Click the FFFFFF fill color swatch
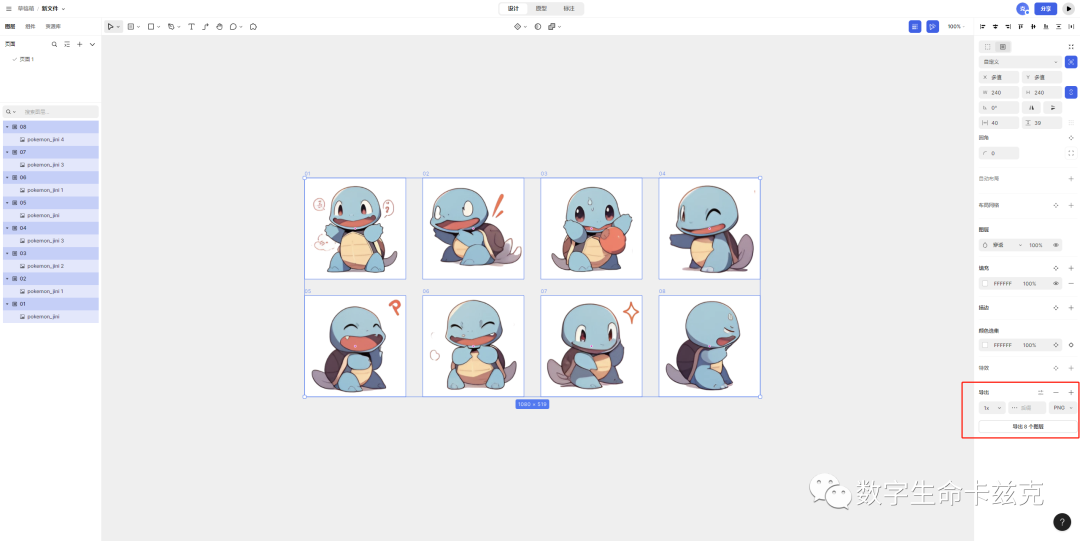The image size is (1080, 541). tap(986, 283)
